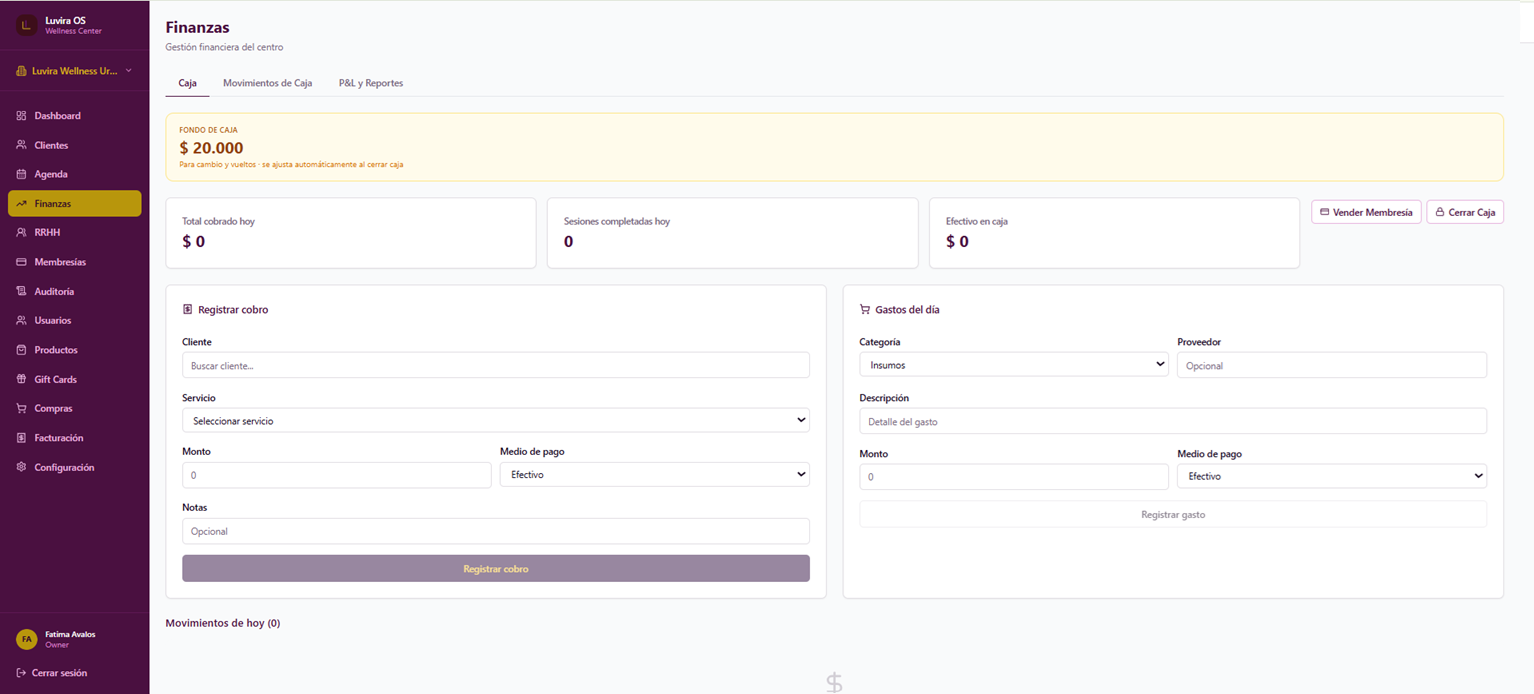Viewport: 1534px width, 694px height.
Task: Go to Gift Cards page
Action: 74,379
